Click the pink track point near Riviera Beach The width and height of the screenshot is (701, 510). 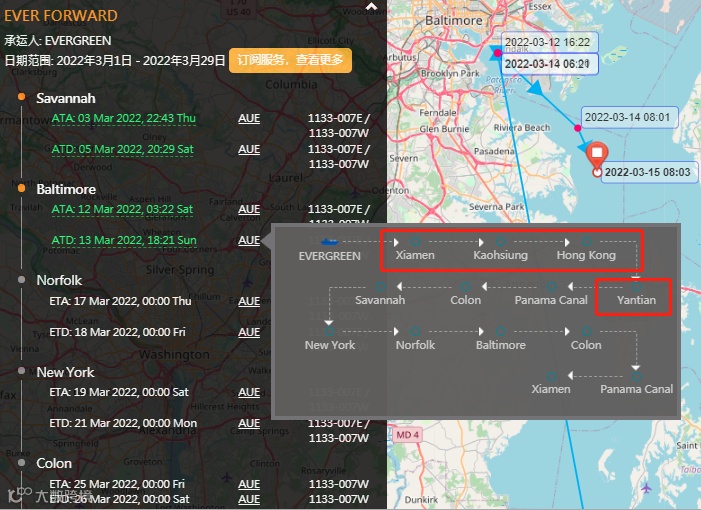pos(578,128)
